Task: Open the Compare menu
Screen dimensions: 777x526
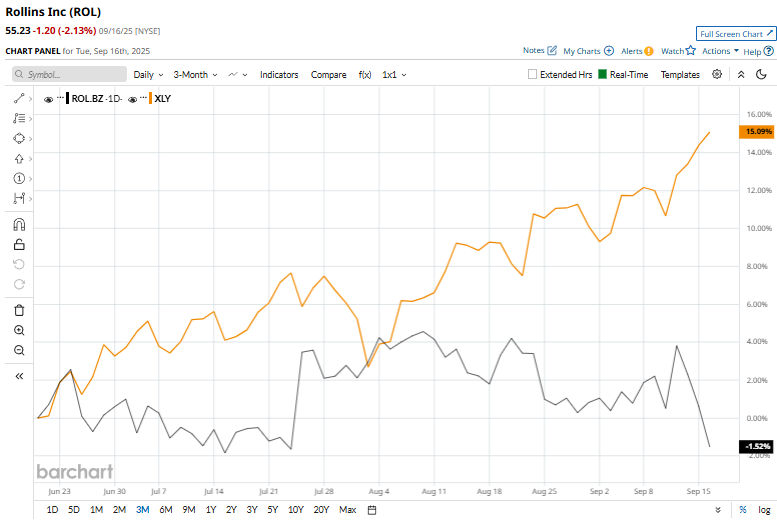Action: tap(329, 75)
